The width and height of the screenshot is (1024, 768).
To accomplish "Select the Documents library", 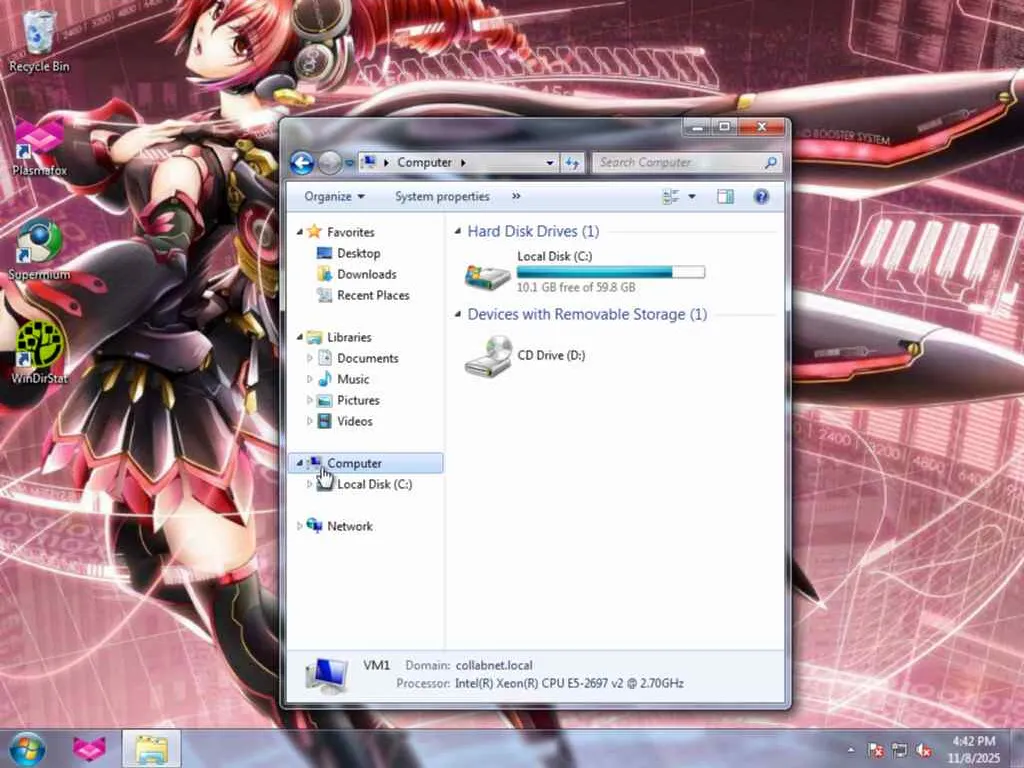I will (368, 358).
